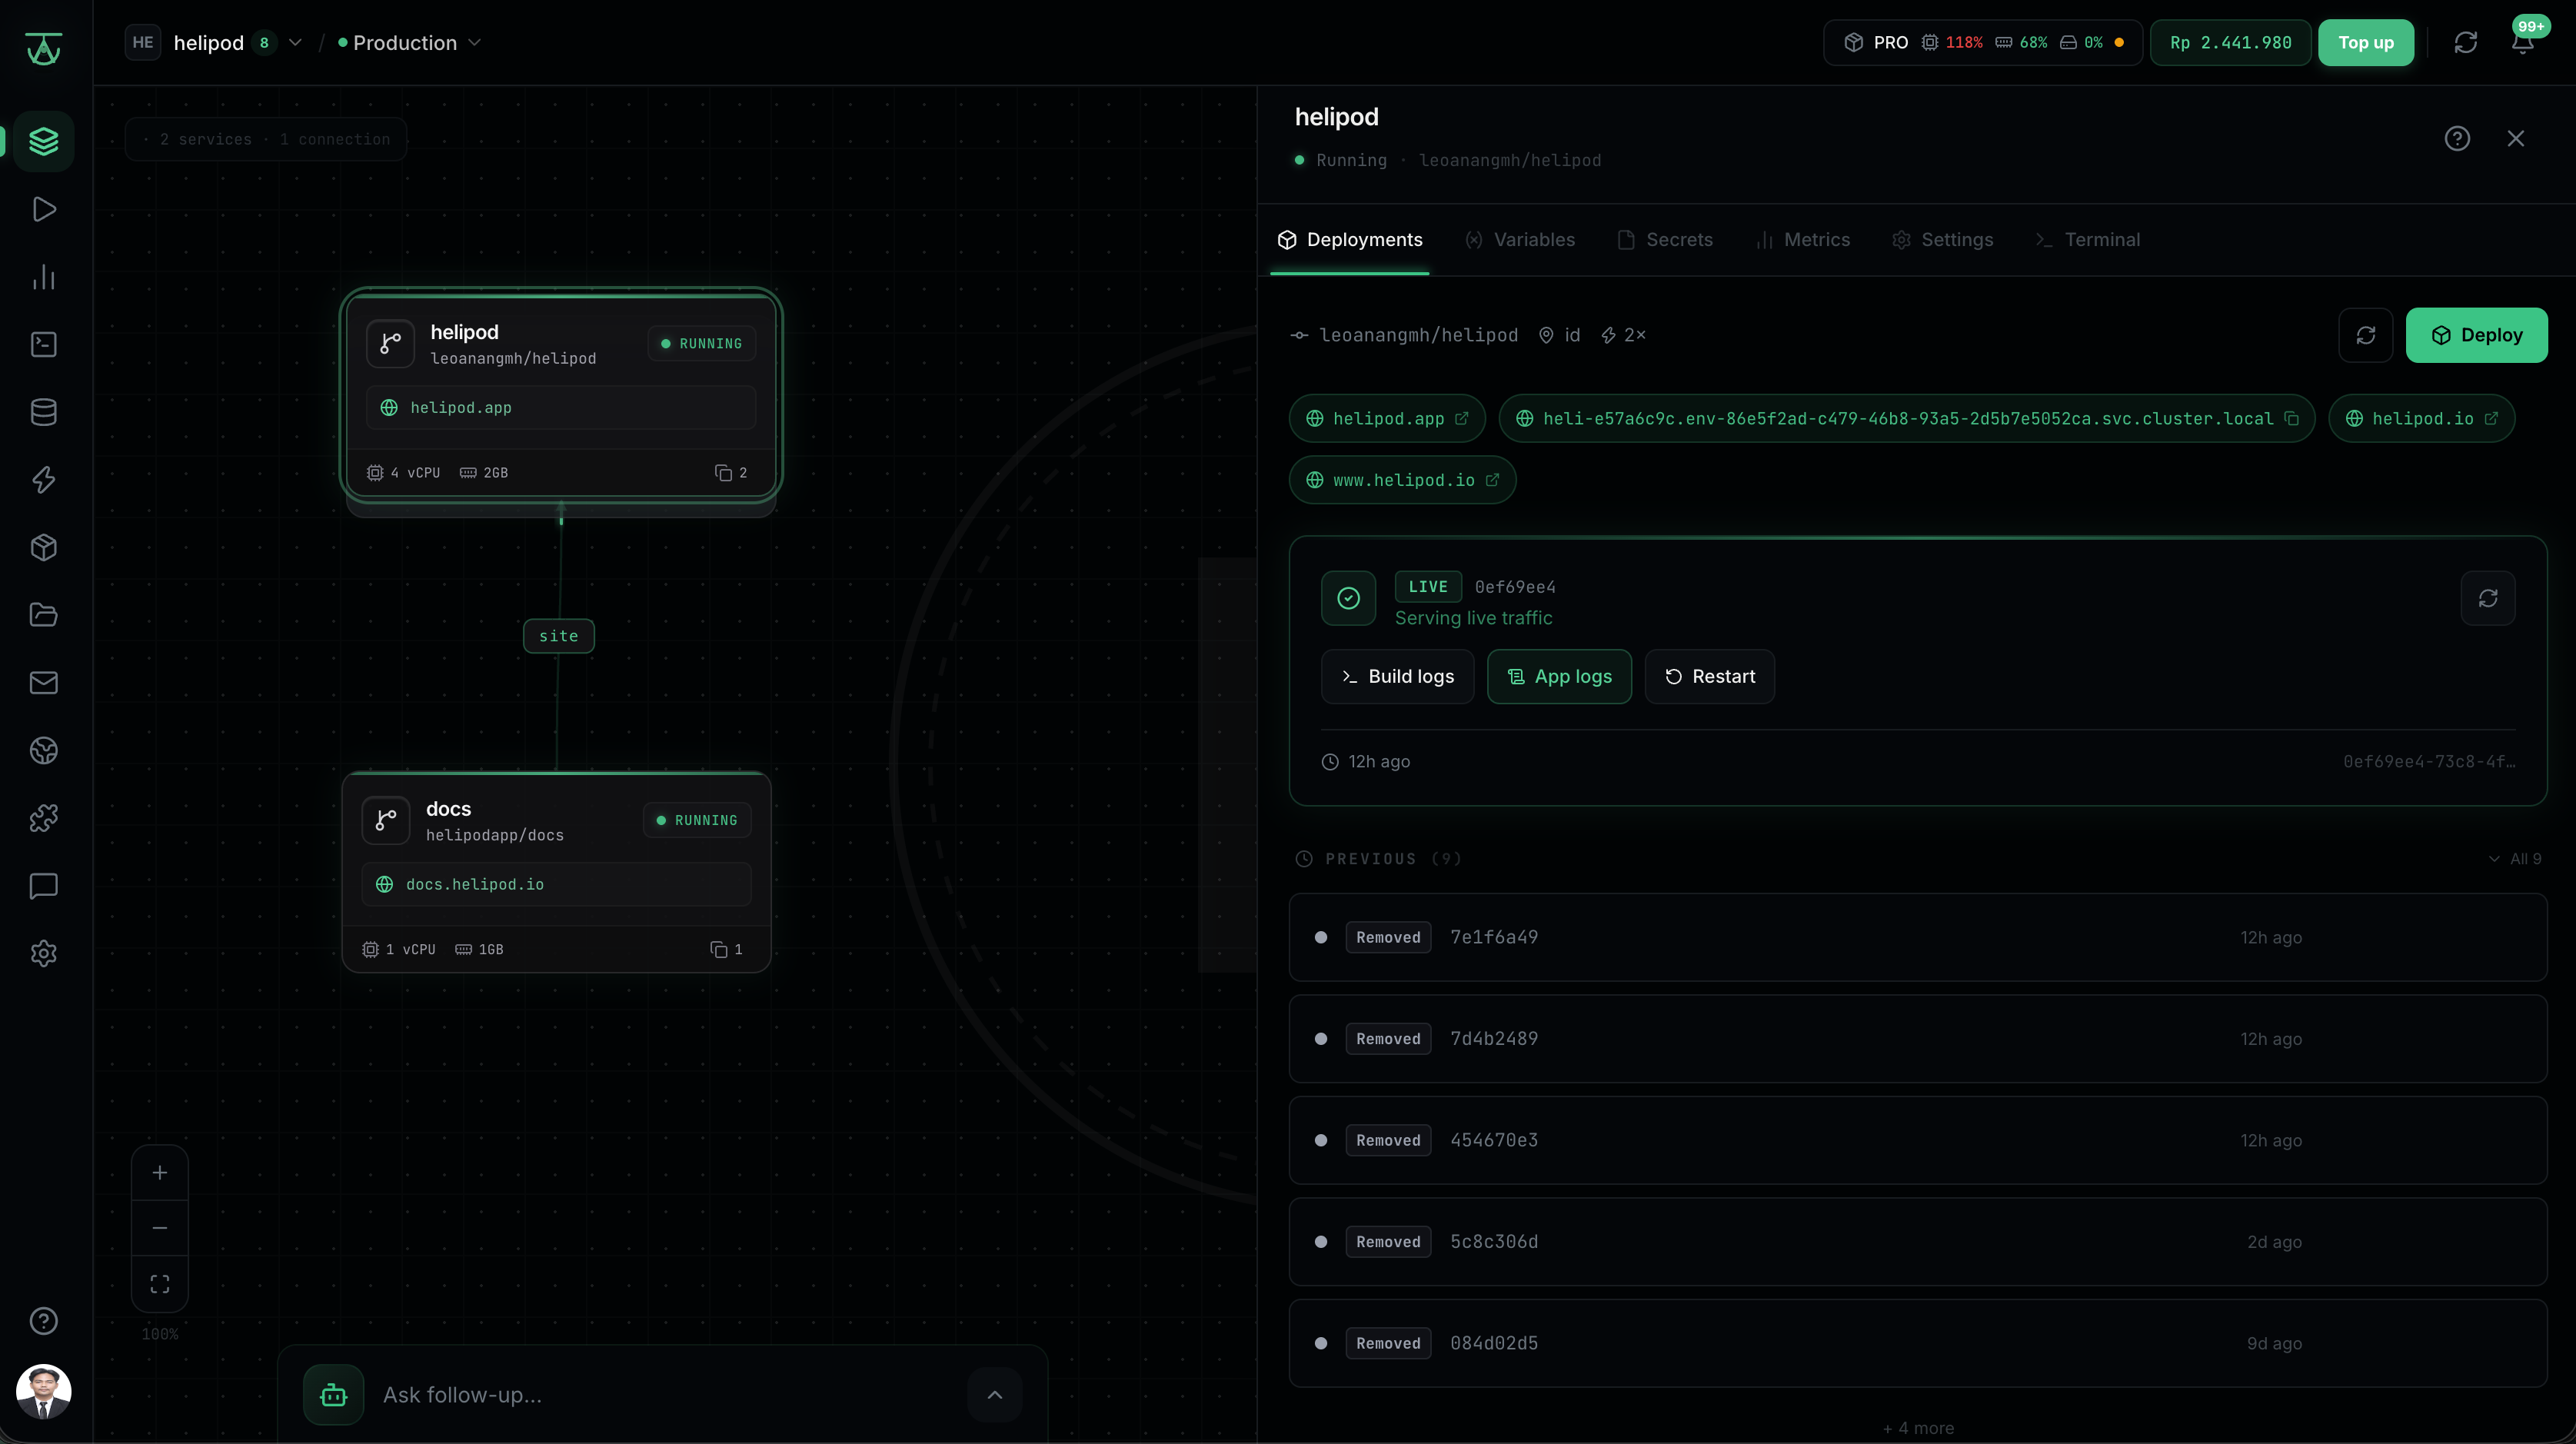The height and width of the screenshot is (1444, 2576).
Task: Click the PRO plan usage indicator
Action: point(1982,42)
